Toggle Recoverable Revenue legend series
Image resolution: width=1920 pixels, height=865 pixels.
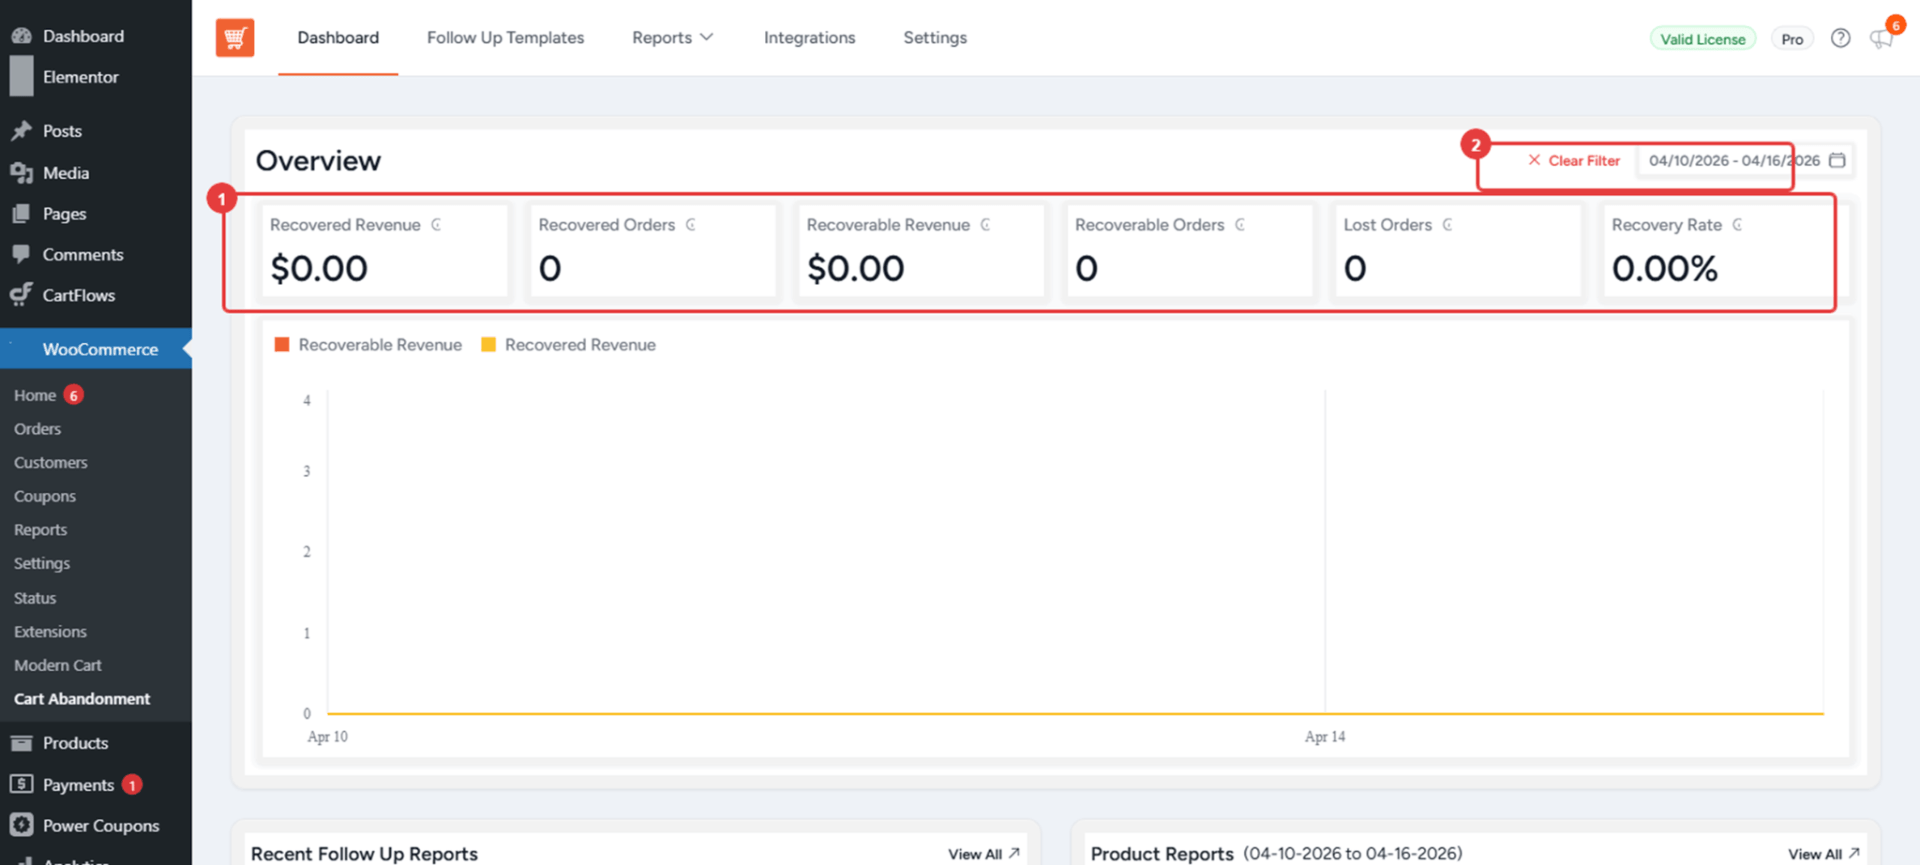pos(368,345)
